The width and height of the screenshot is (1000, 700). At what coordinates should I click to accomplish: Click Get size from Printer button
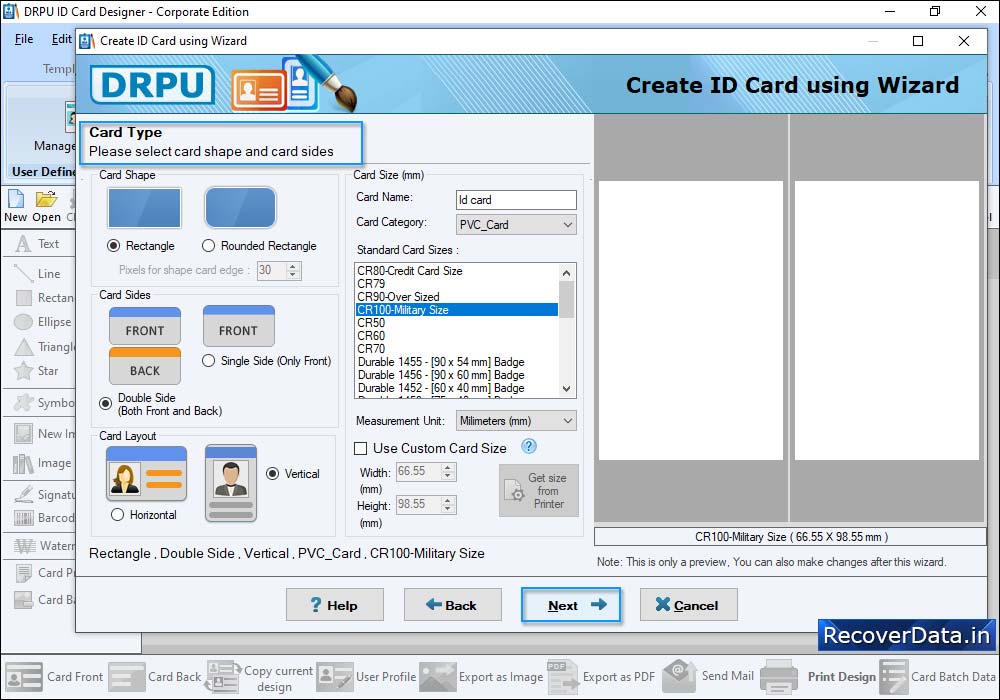[x=539, y=490]
